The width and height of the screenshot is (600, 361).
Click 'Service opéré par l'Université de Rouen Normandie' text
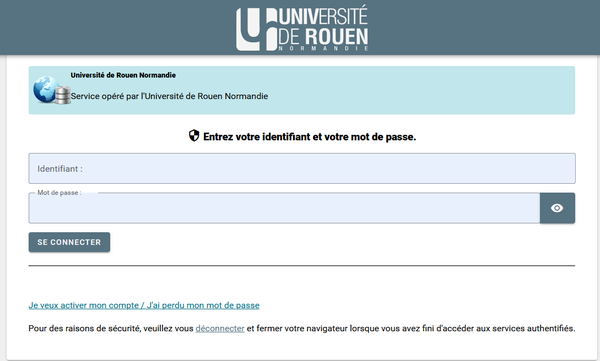click(x=169, y=96)
